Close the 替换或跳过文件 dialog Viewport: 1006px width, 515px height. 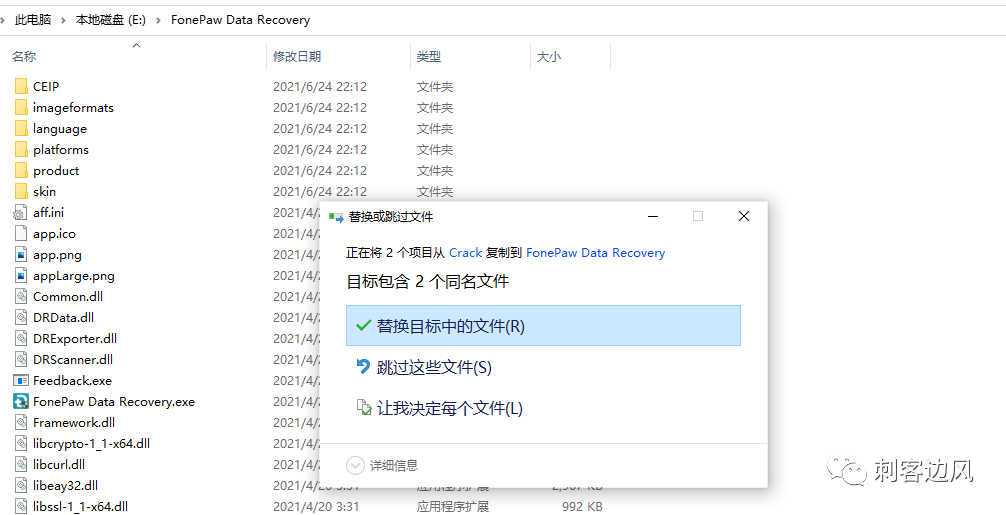(744, 217)
